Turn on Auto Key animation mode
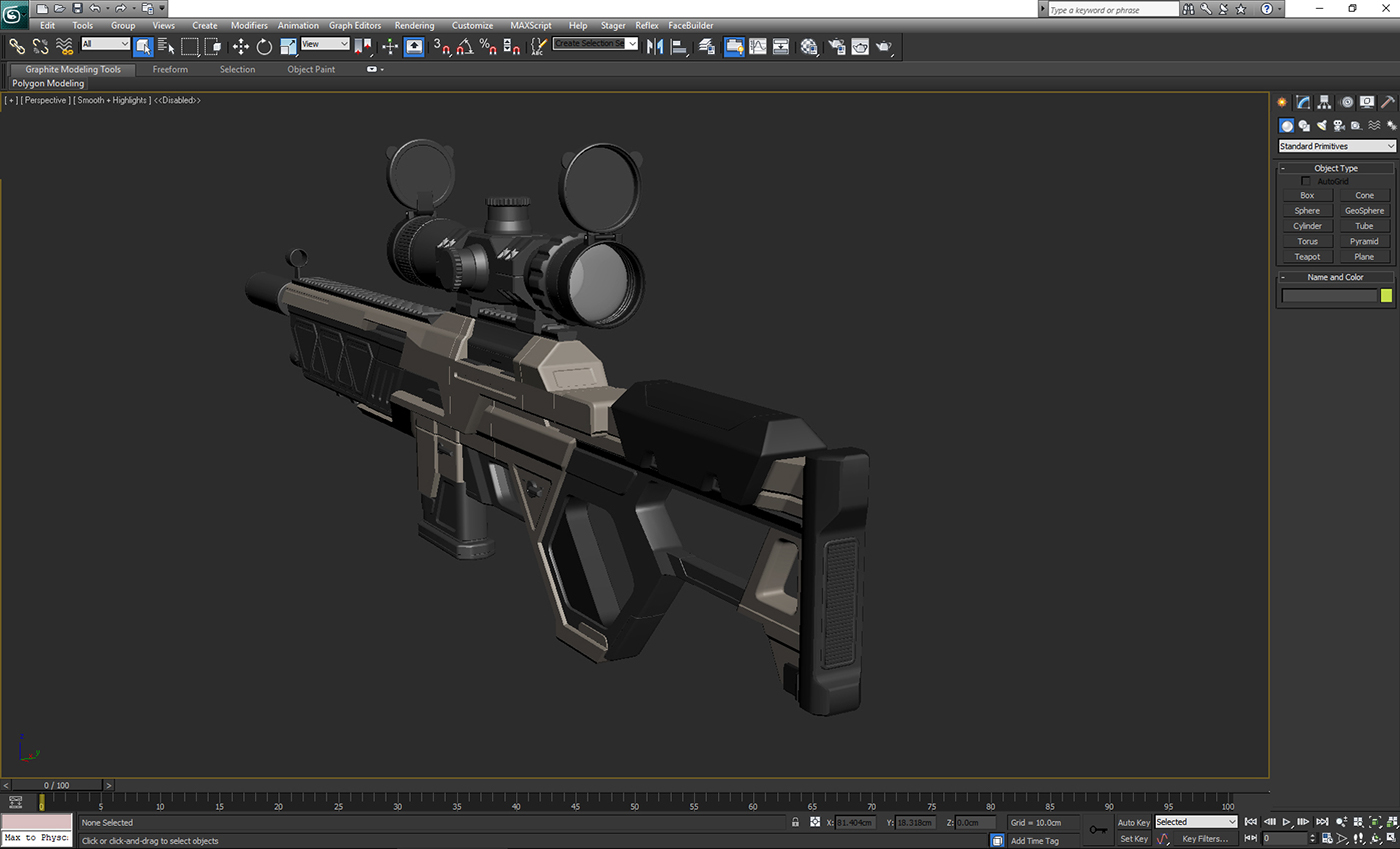This screenshot has height=849, width=1400. pyautogui.click(x=1133, y=822)
